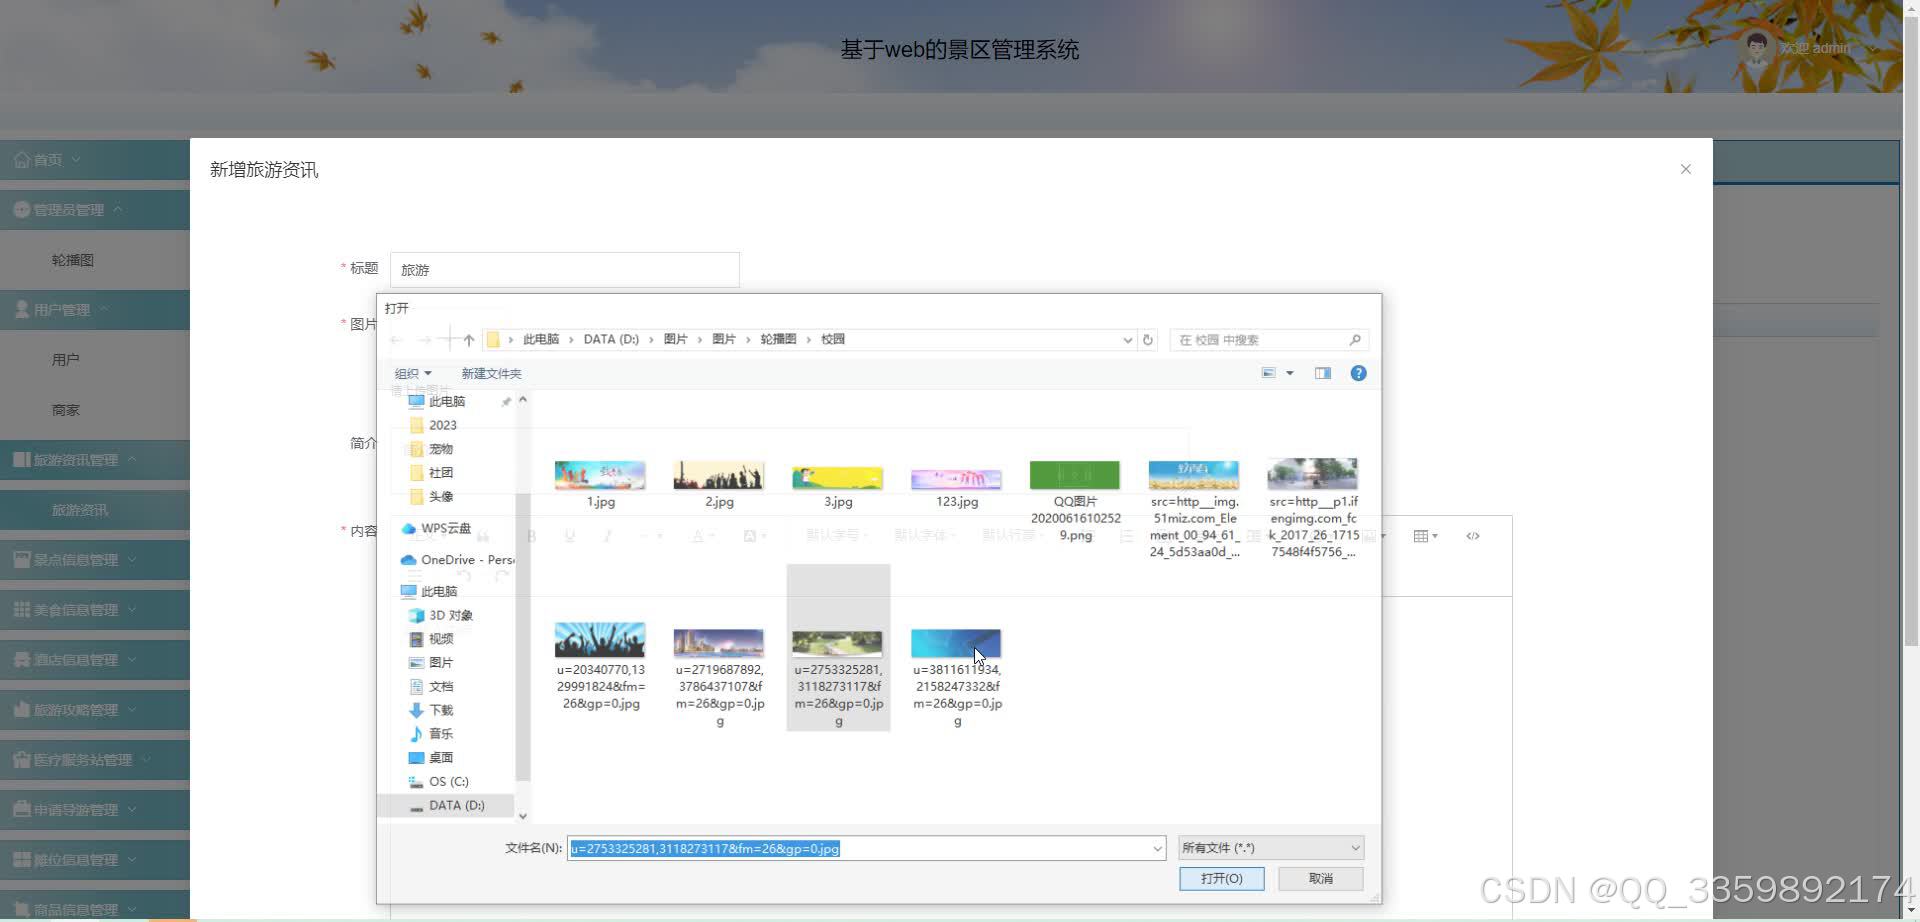Click the forward arrow in file dialog
Viewport: 1920px width, 922px height.
tap(424, 340)
